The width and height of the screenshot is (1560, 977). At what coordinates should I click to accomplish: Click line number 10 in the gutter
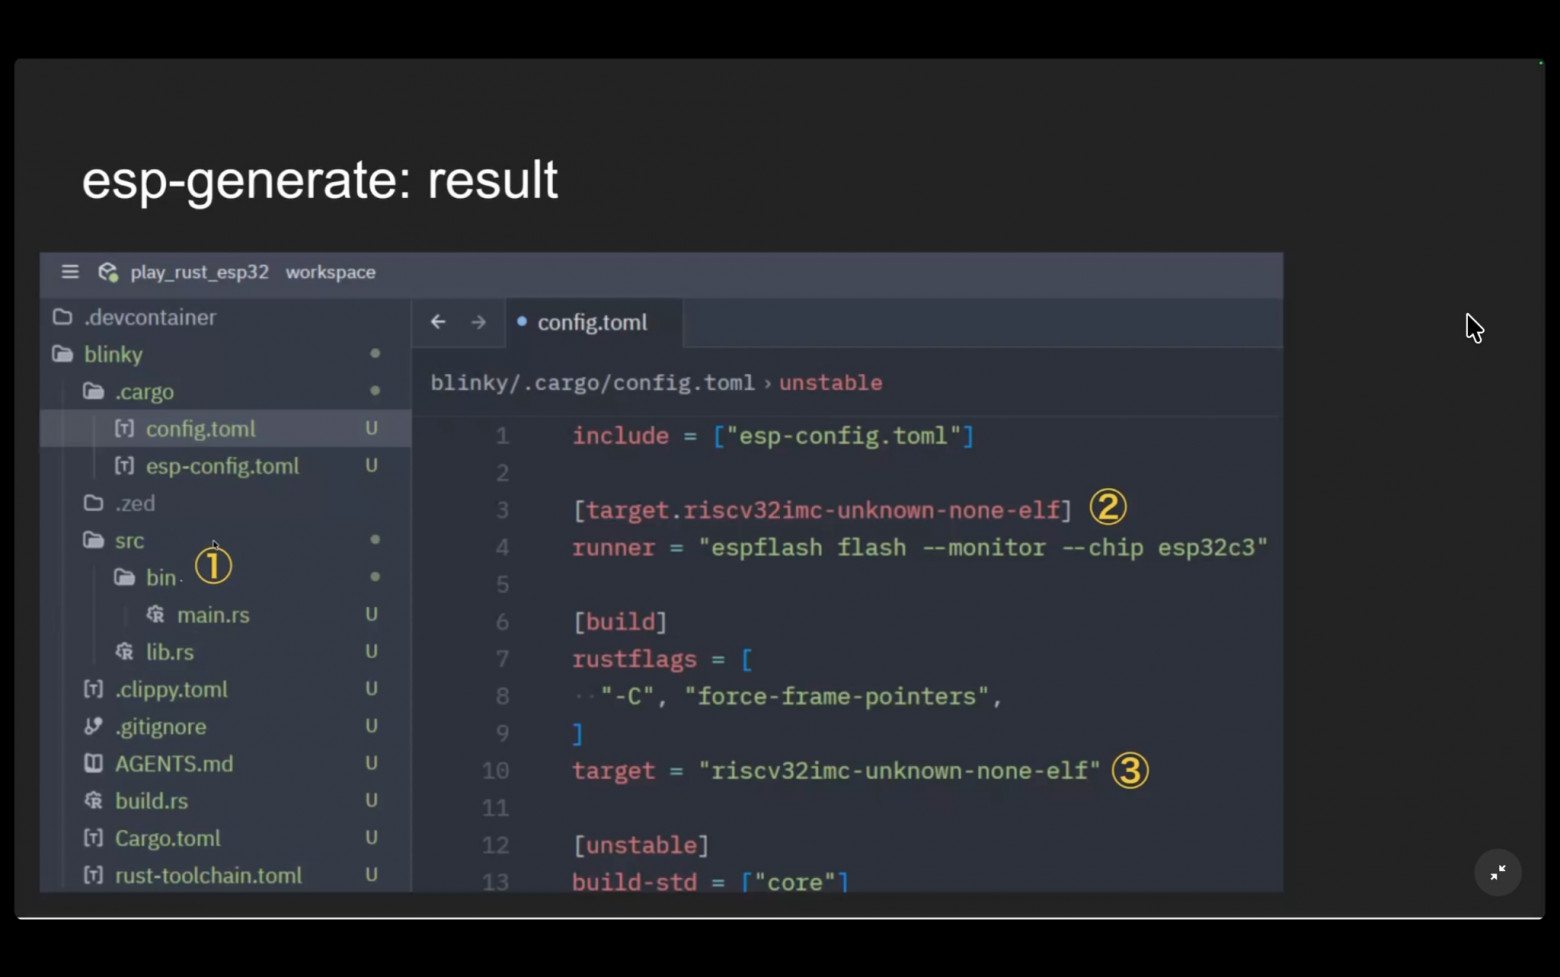click(495, 771)
